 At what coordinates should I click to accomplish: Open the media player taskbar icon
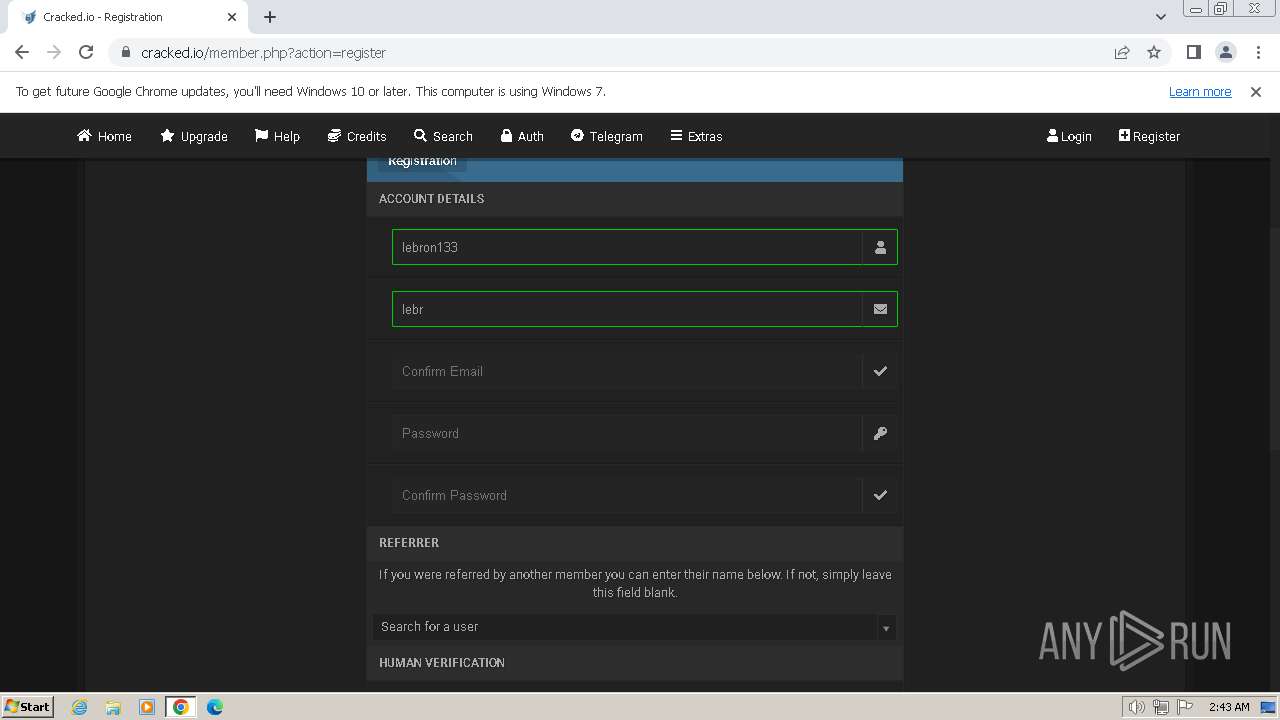147,707
